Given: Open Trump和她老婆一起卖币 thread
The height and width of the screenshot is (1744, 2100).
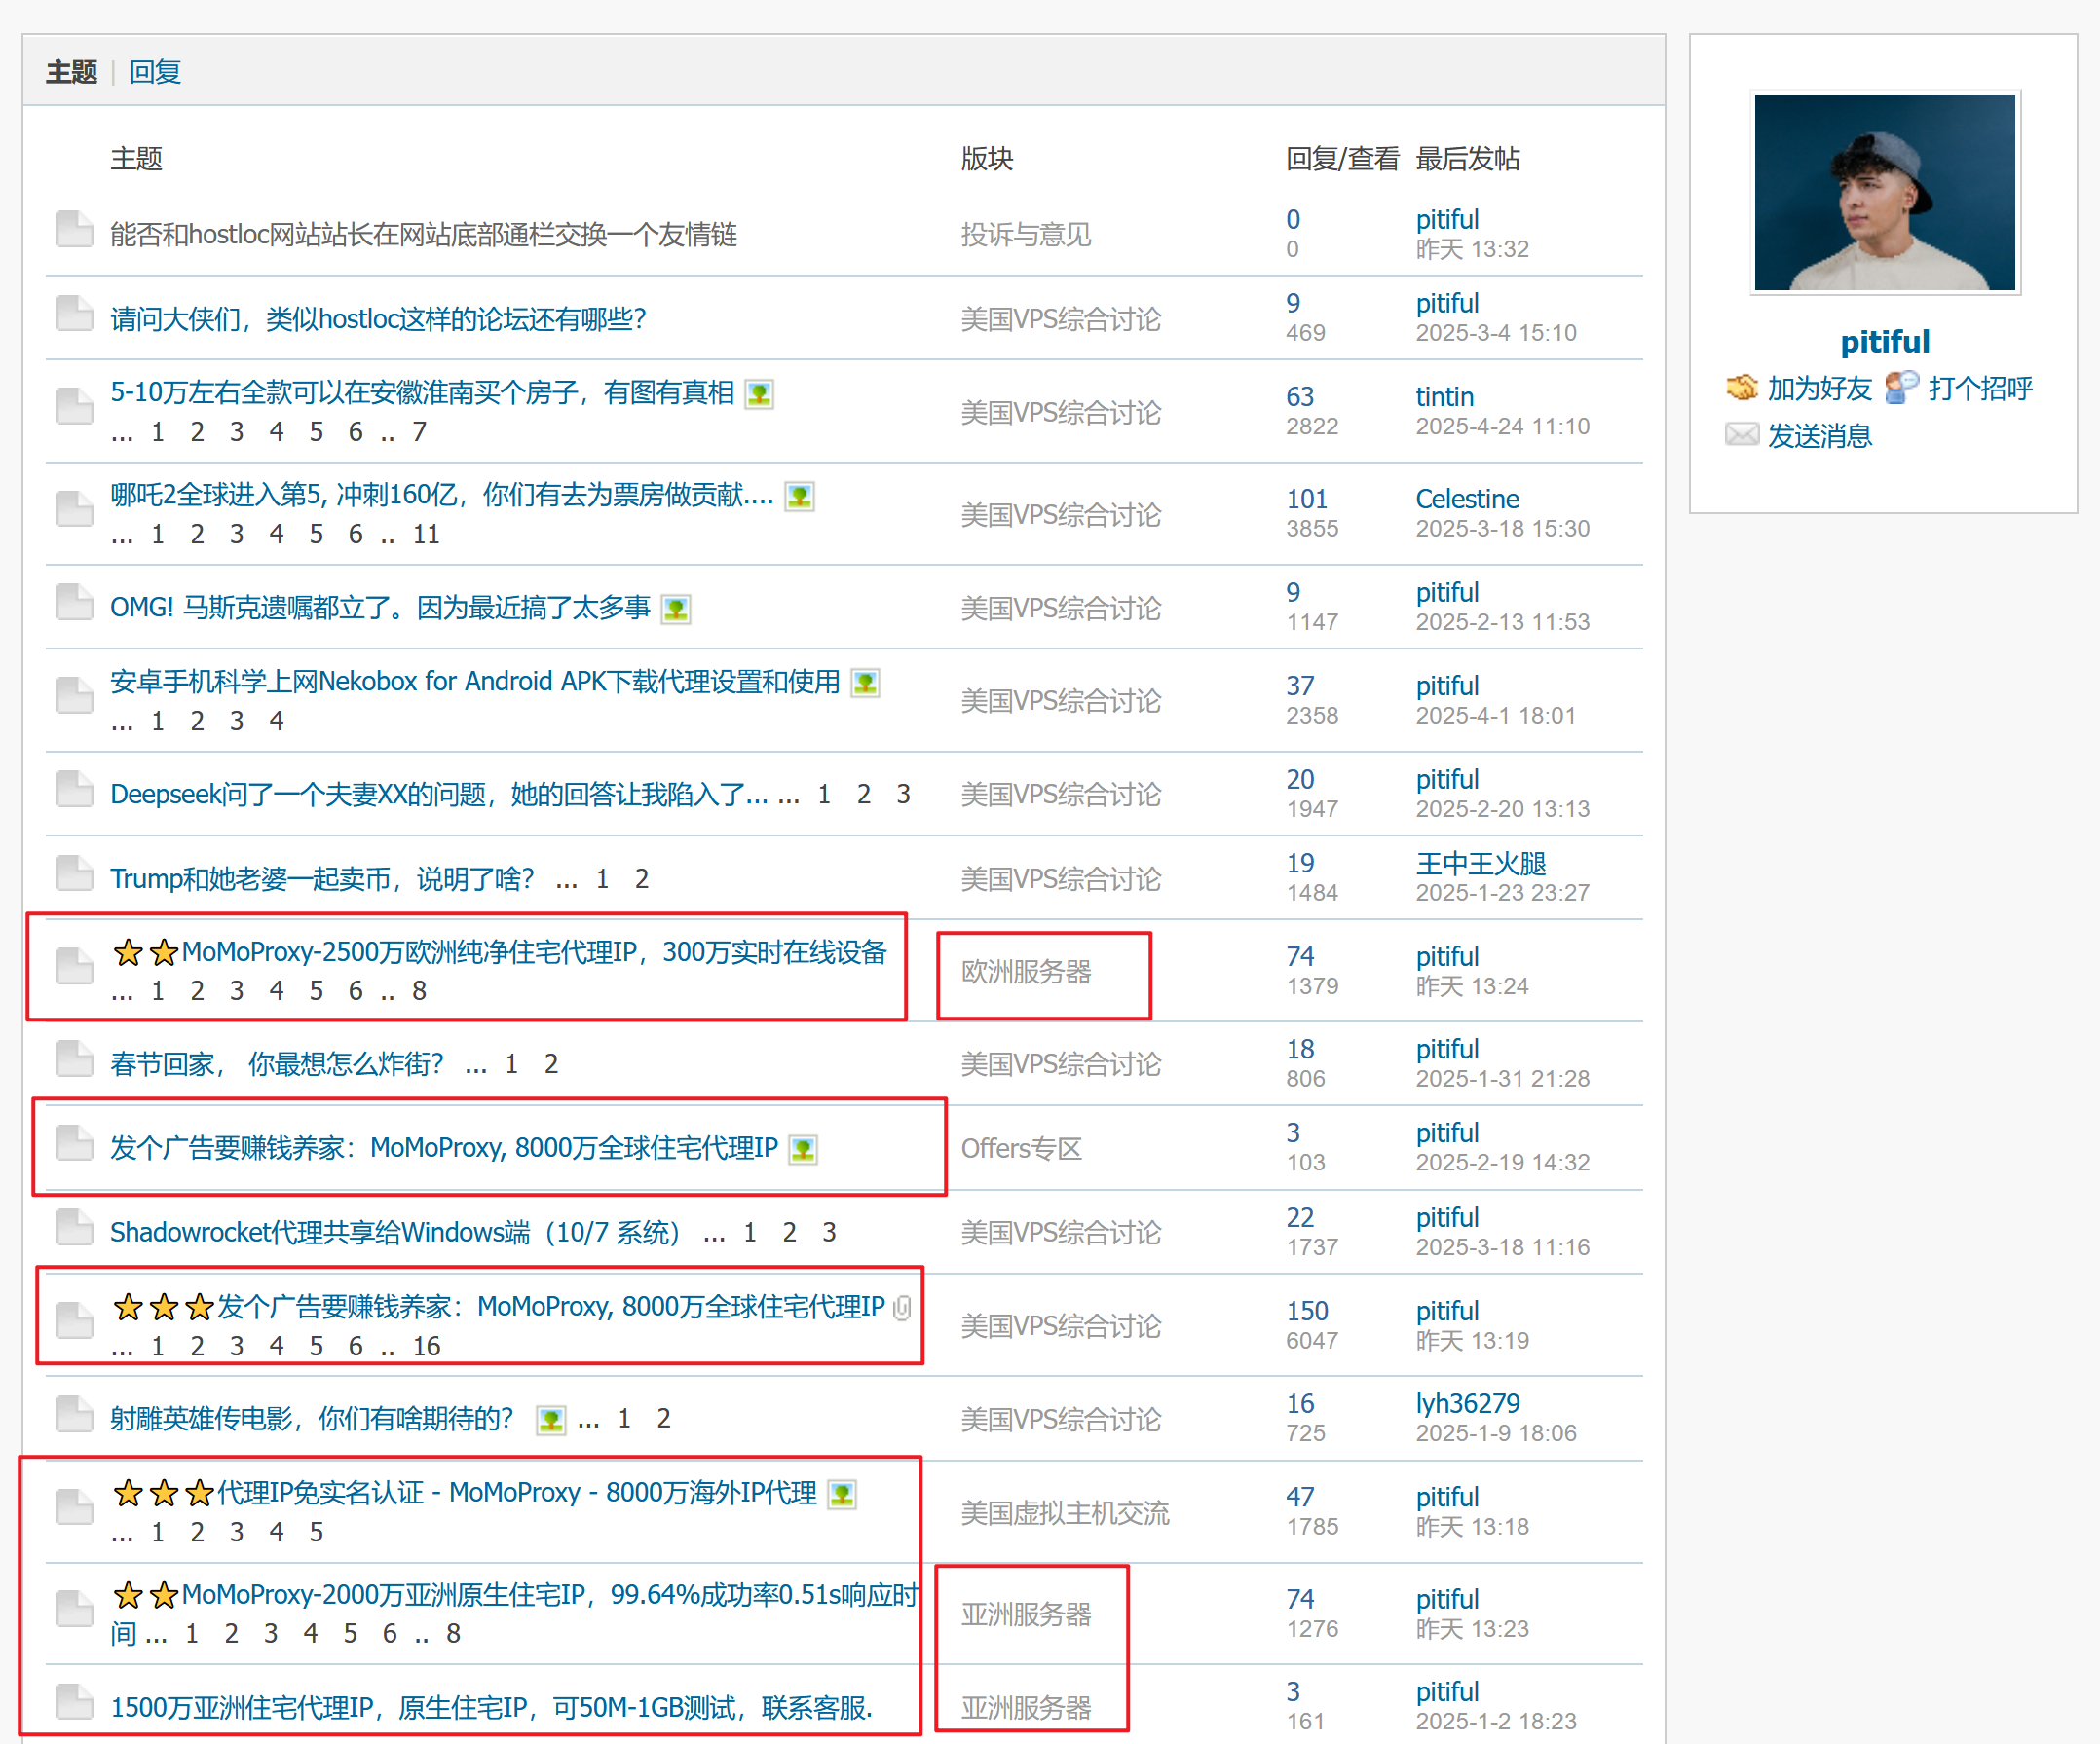Looking at the screenshot, I should click(x=322, y=879).
